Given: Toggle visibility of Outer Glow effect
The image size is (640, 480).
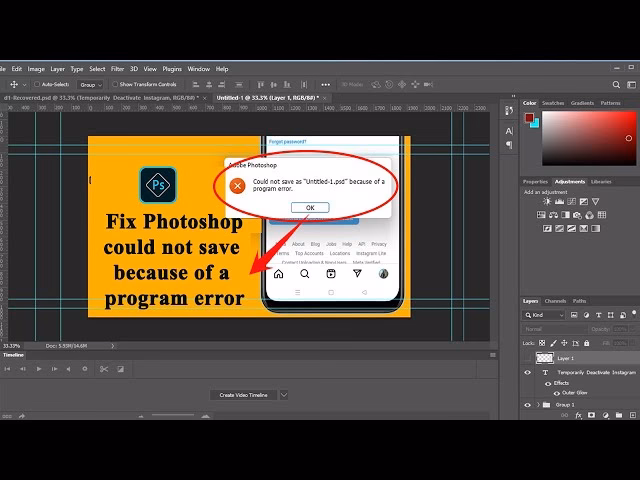Looking at the screenshot, I should click(557, 393).
